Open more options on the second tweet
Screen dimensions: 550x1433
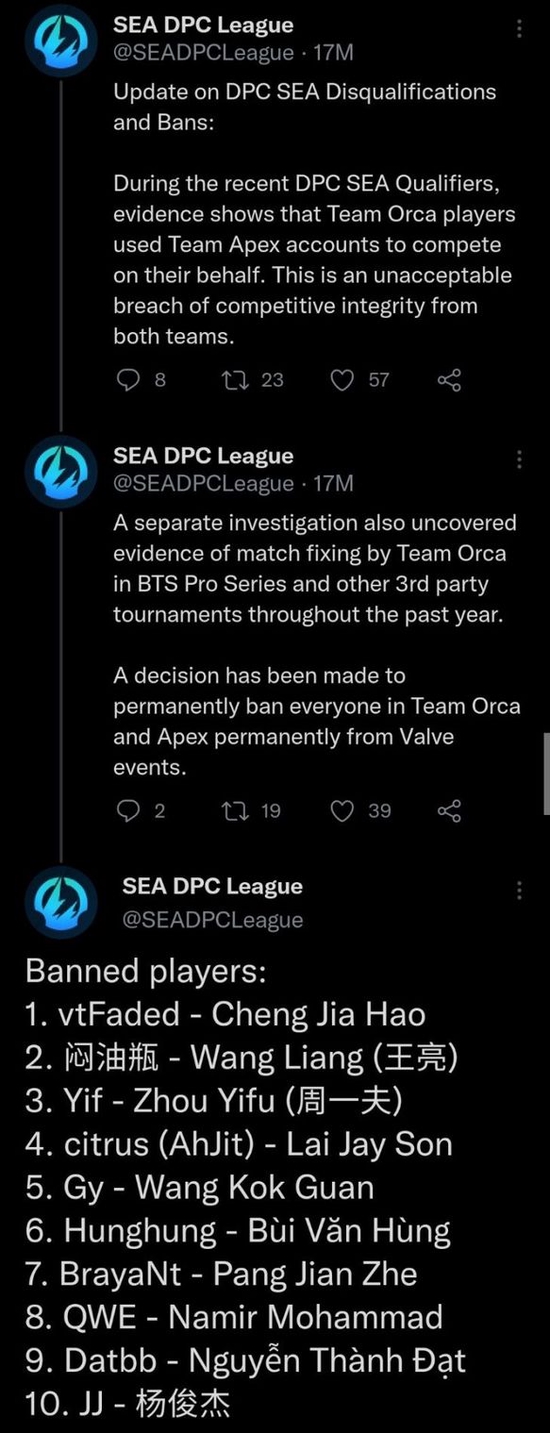coord(519,459)
